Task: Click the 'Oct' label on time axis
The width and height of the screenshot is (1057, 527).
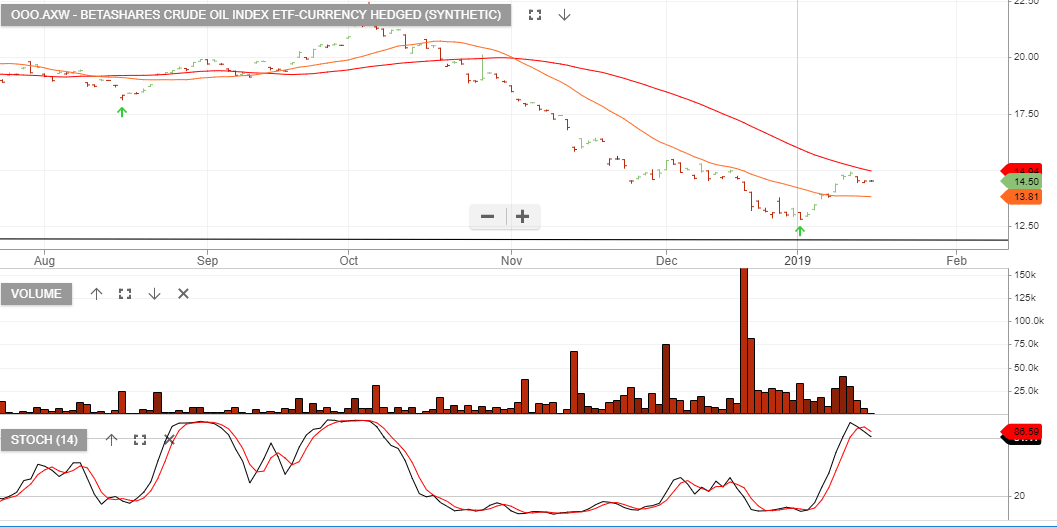Action: pos(349,260)
